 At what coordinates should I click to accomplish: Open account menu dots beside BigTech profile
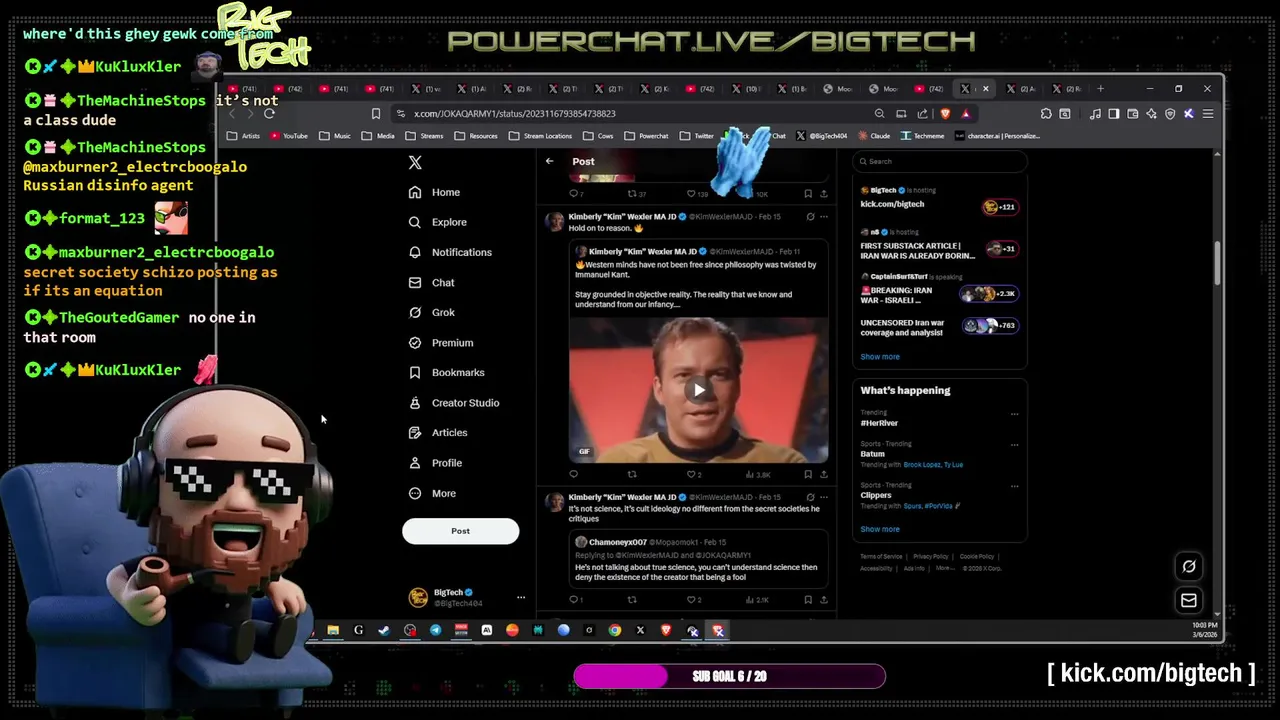(520, 597)
